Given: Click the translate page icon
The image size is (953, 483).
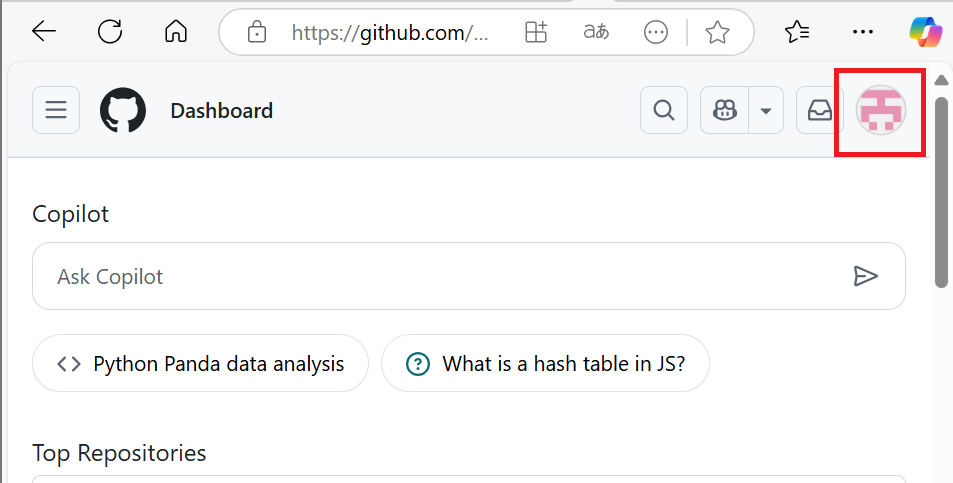Looking at the screenshot, I should pyautogui.click(x=596, y=32).
